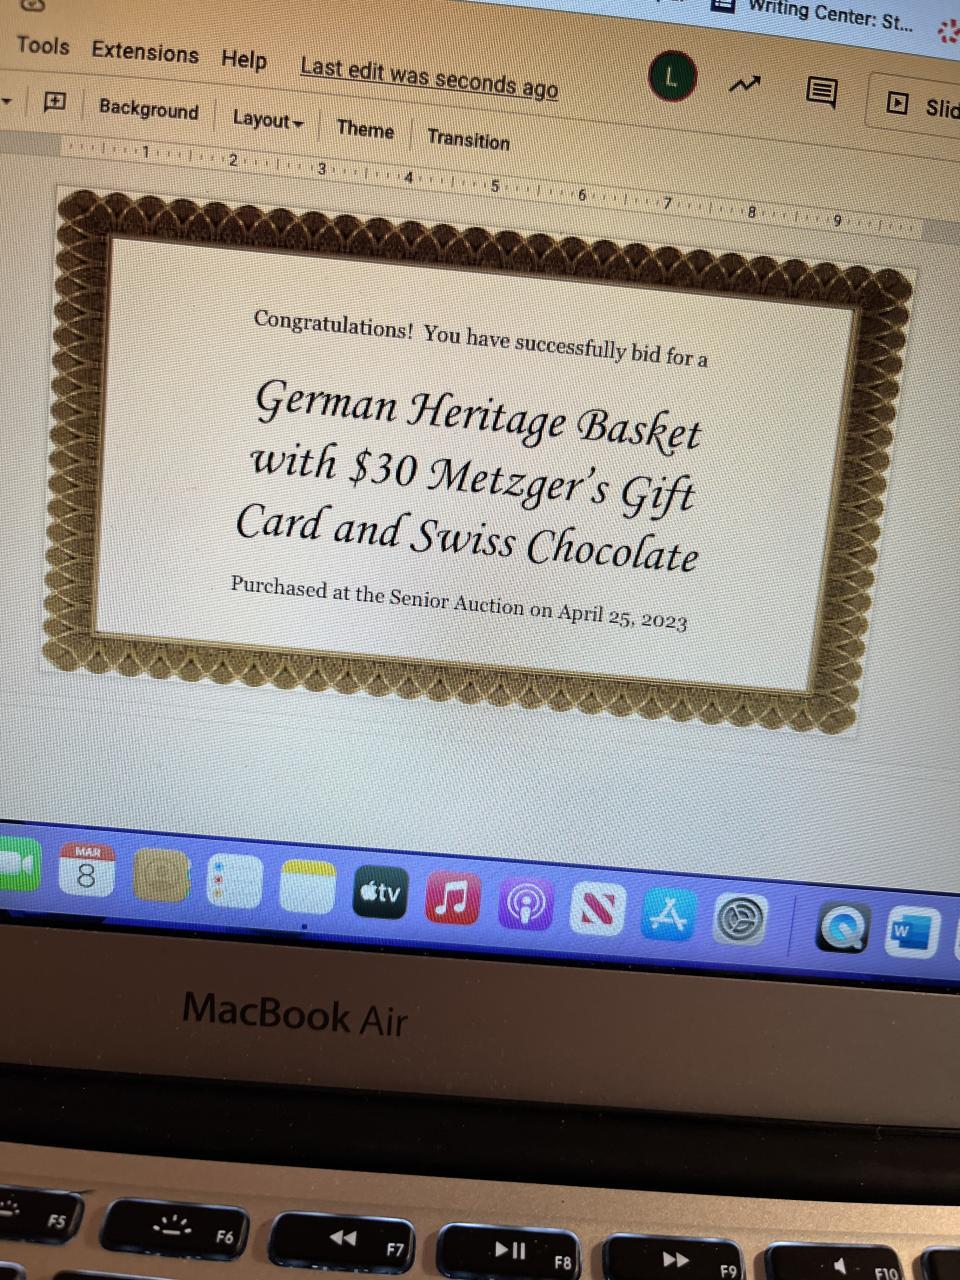Image resolution: width=960 pixels, height=1280 pixels.
Task: Open the Theme panel
Action: (x=365, y=129)
